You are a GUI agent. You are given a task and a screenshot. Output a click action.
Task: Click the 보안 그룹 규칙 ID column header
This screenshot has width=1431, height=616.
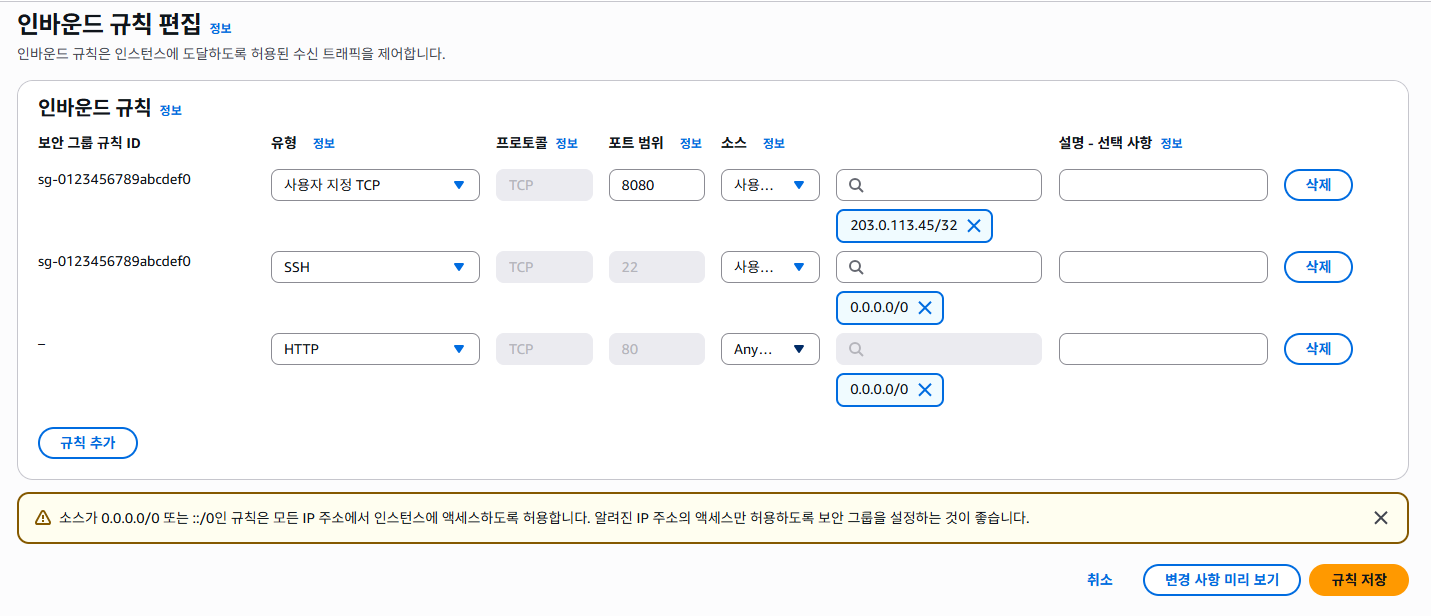coord(89,143)
